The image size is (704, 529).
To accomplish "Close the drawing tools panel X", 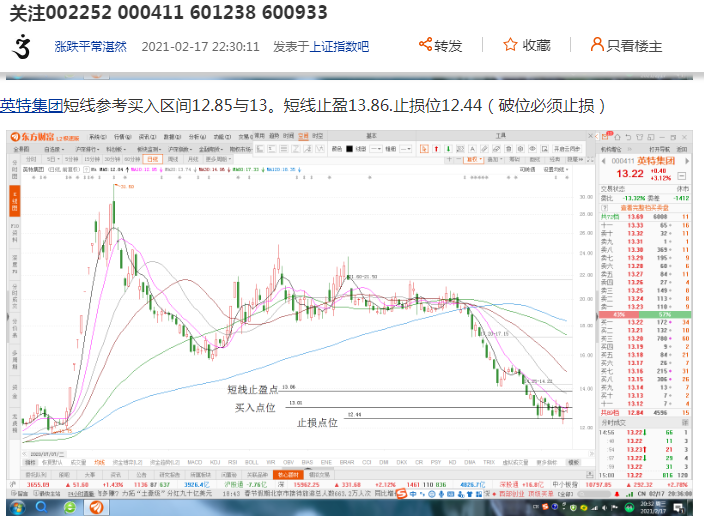I will pyautogui.click(x=591, y=136).
